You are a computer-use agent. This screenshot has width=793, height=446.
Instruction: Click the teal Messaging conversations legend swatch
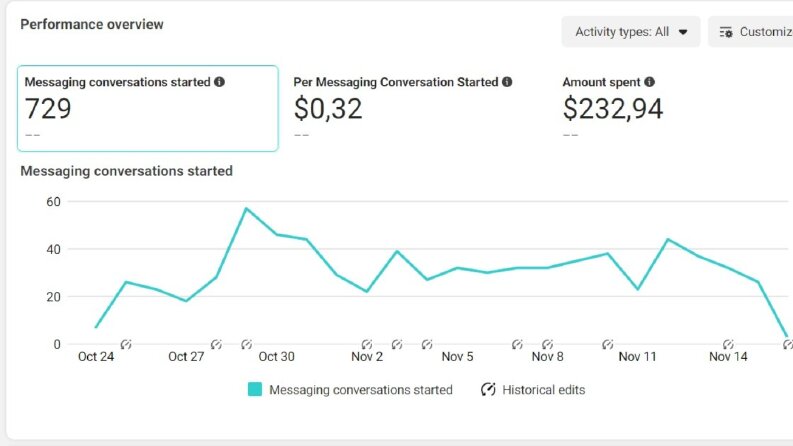click(255, 389)
